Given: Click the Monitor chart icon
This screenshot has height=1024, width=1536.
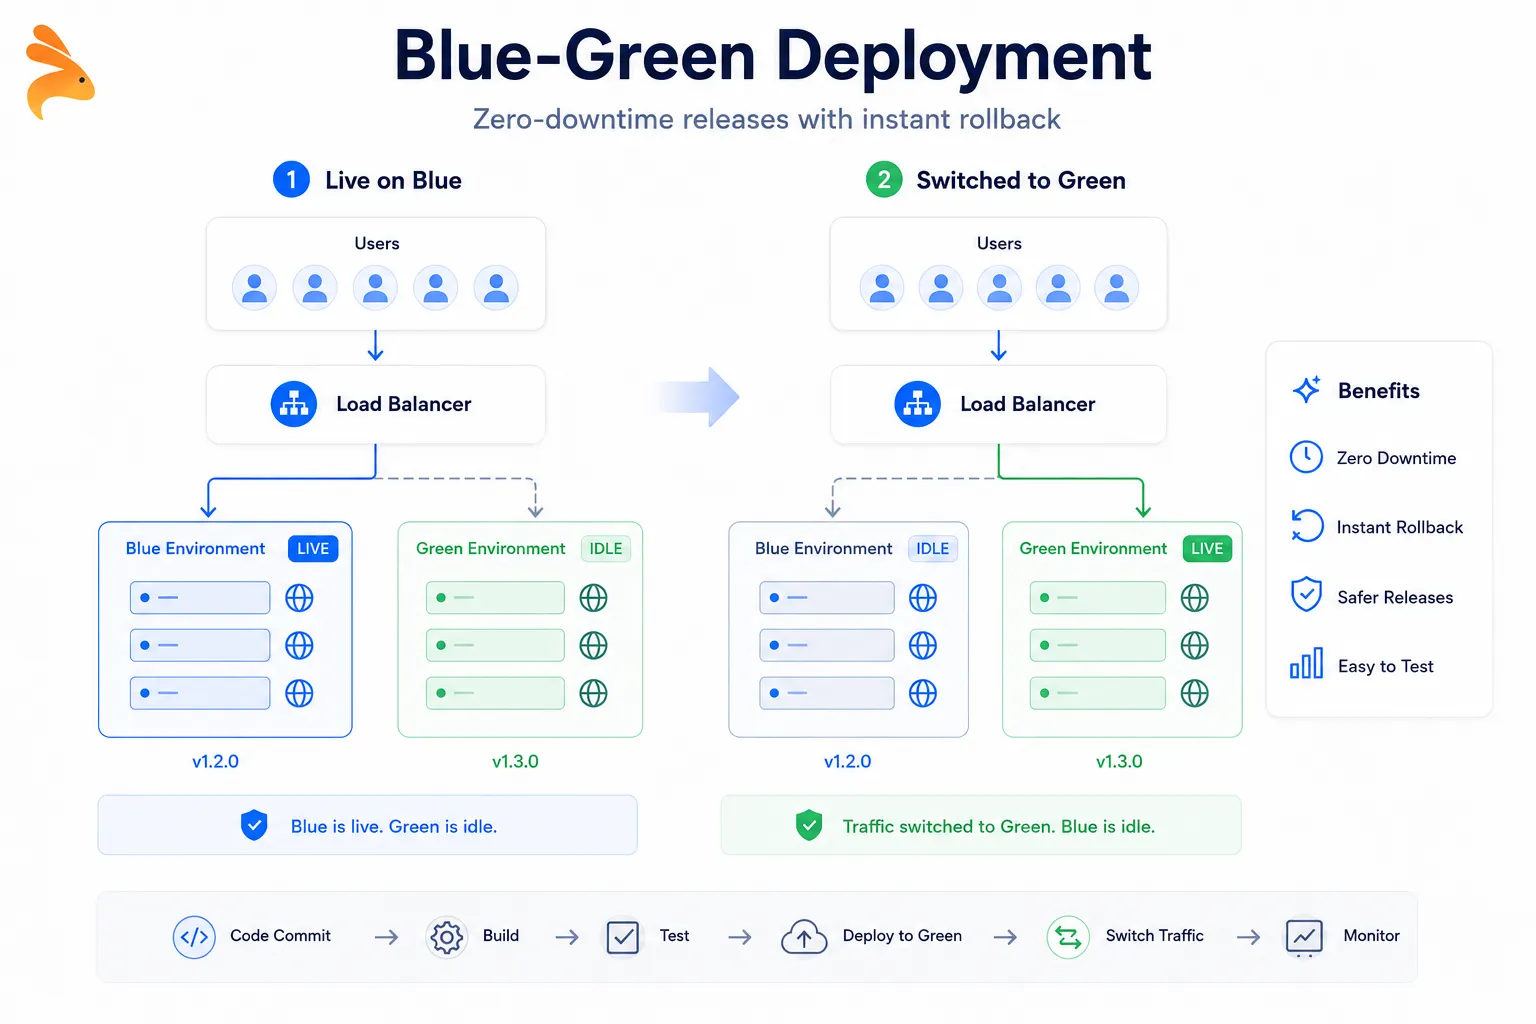Looking at the screenshot, I should [x=1304, y=938].
